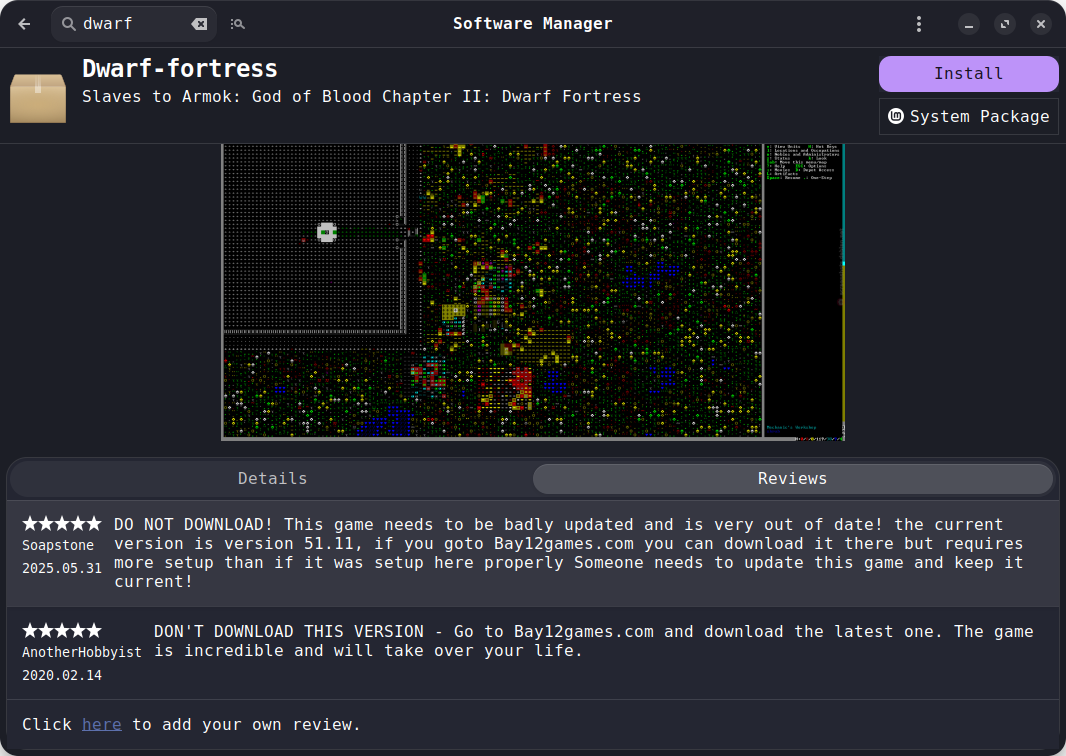1066x756 pixels.
Task: Switch to the Details tab
Action: [x=272, y=479]
